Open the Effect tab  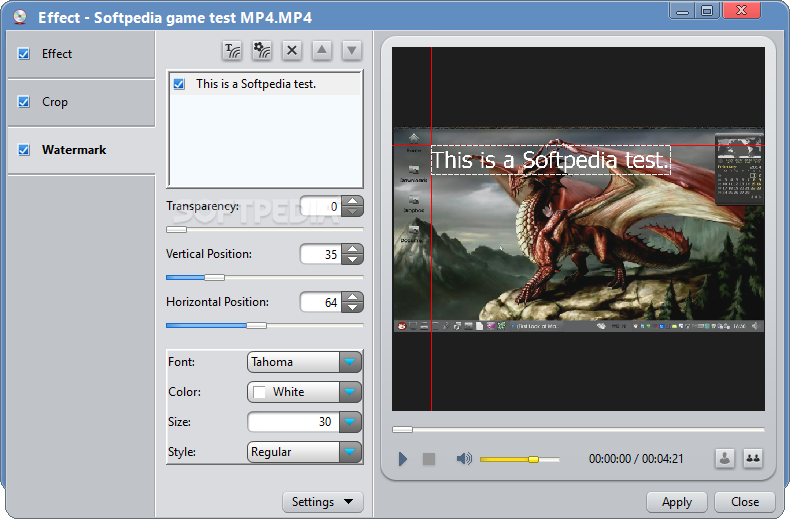[x=81, y=54]
